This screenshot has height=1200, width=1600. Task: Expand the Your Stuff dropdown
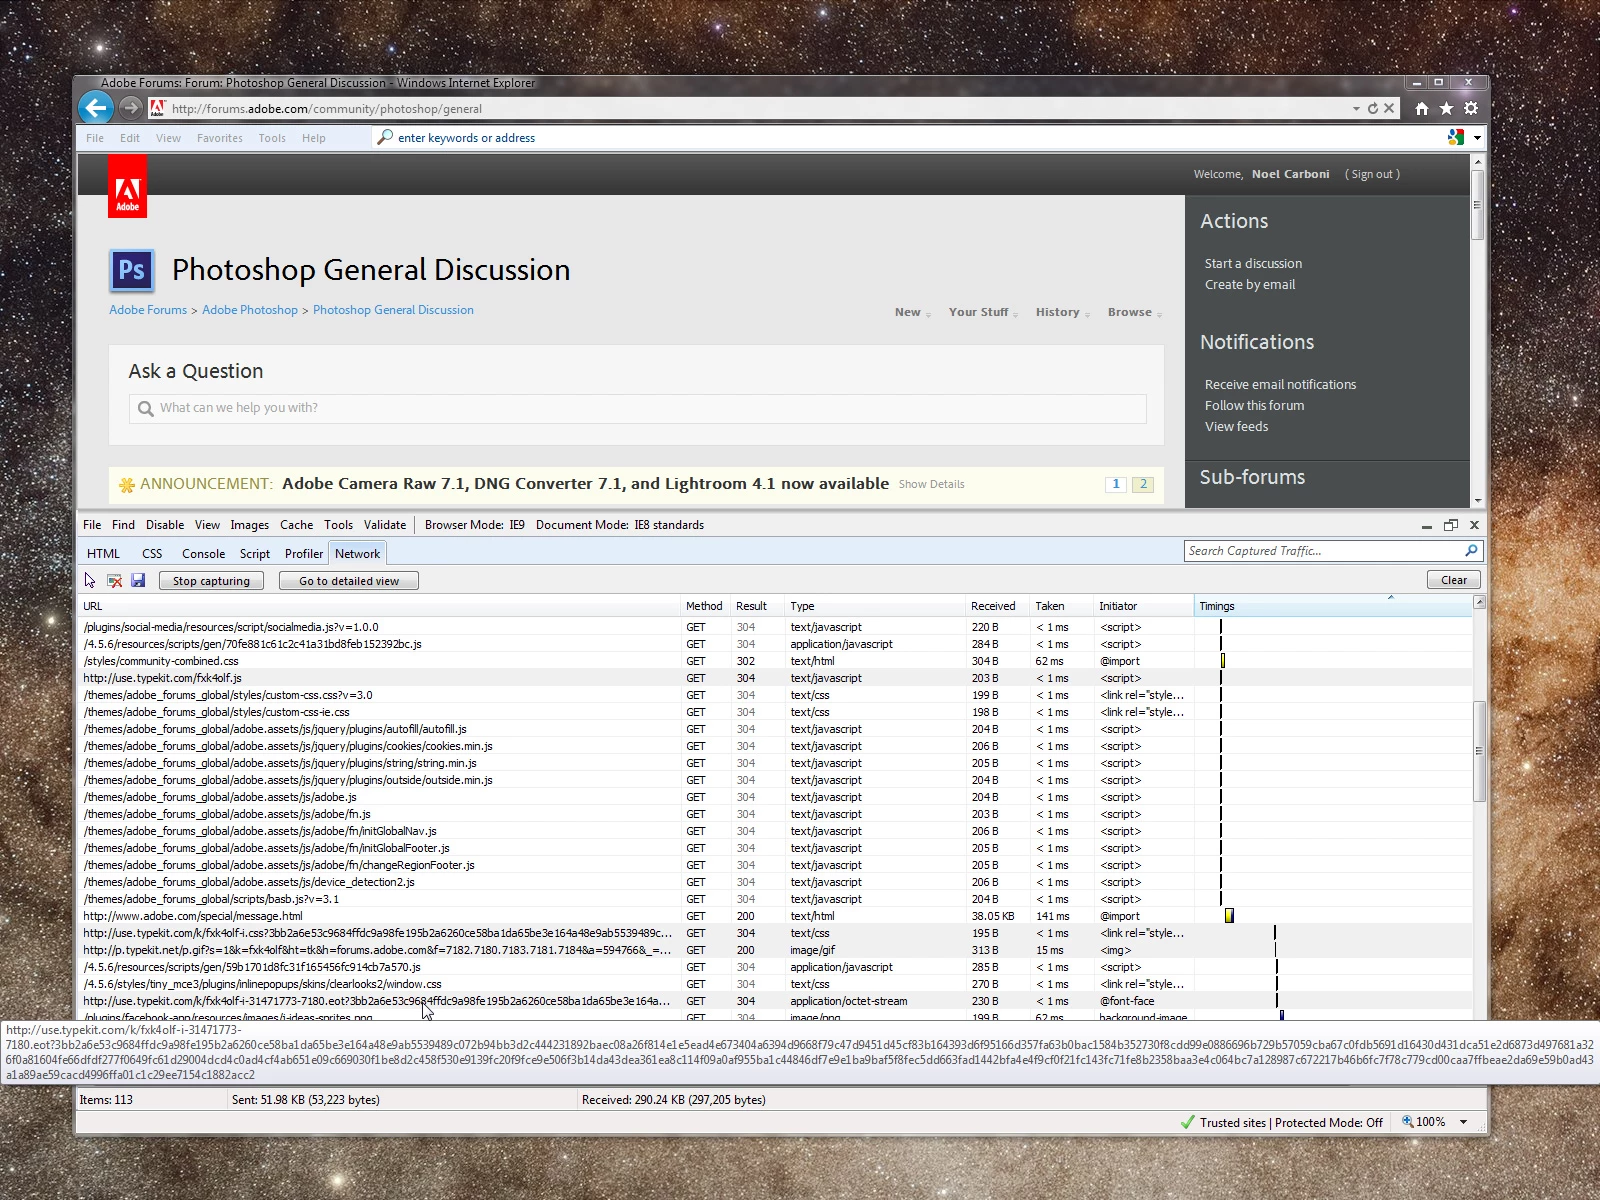pos(984,313)
